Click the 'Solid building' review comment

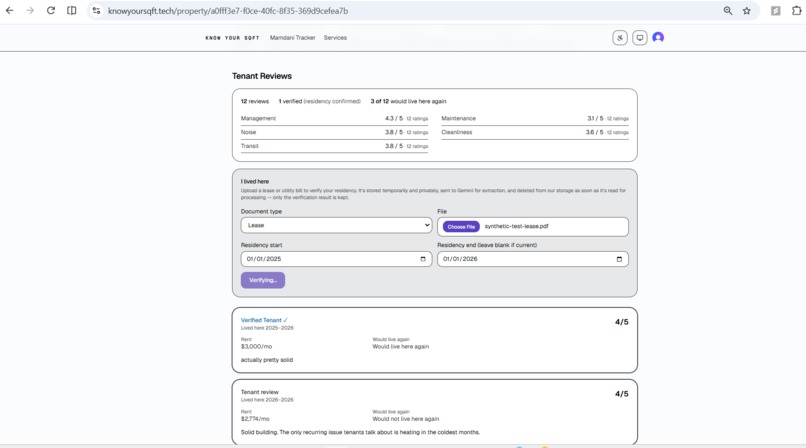(360, 433)
